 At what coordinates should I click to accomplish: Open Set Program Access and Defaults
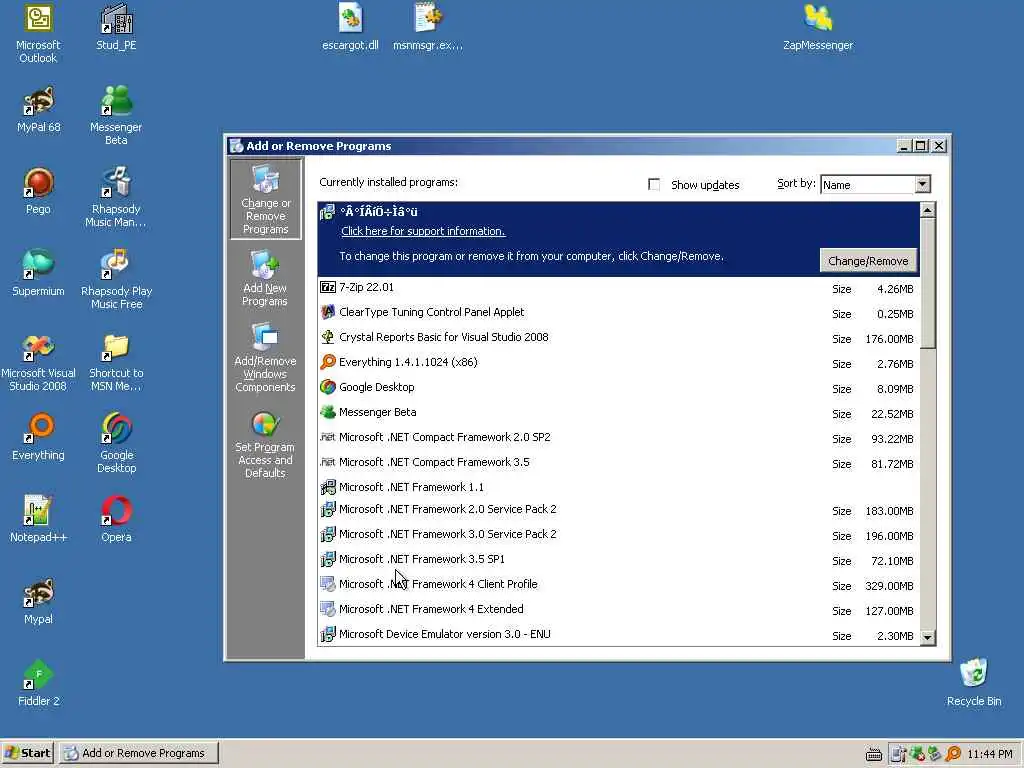coord(264,445)
